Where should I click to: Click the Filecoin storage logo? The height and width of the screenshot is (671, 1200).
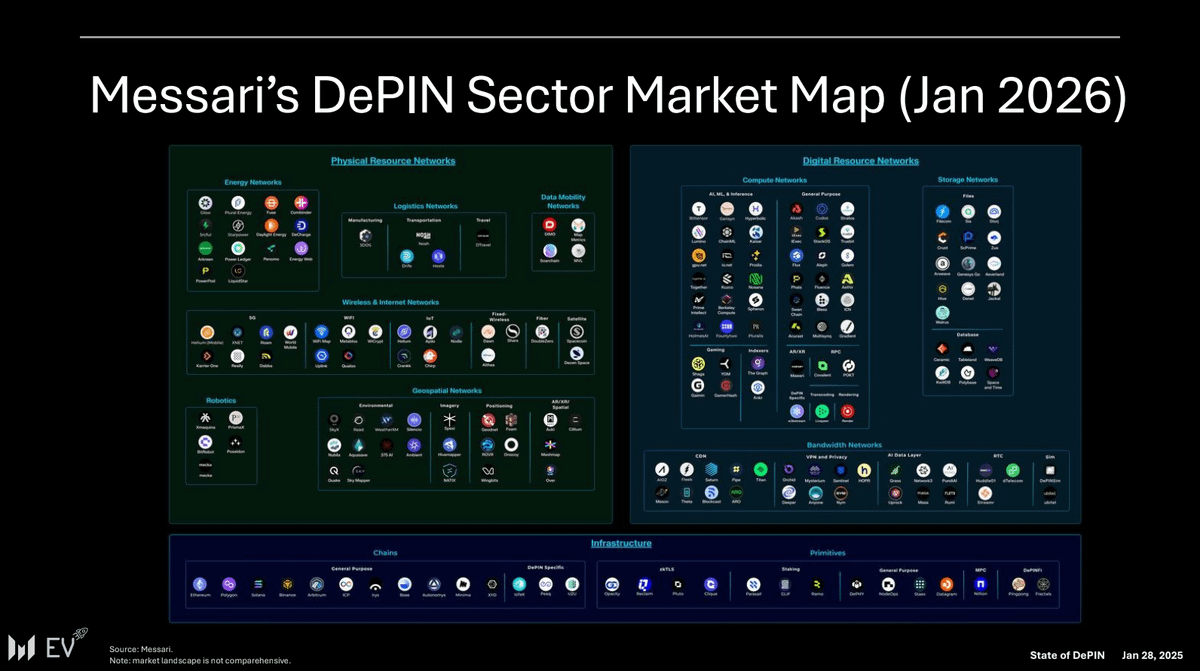point(942,212)
